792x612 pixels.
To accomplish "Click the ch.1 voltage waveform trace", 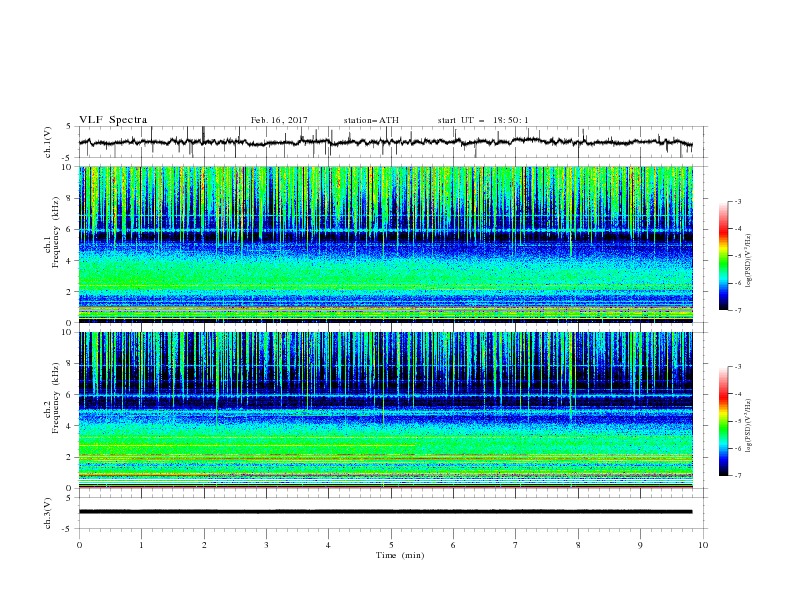I will (385, 142).
